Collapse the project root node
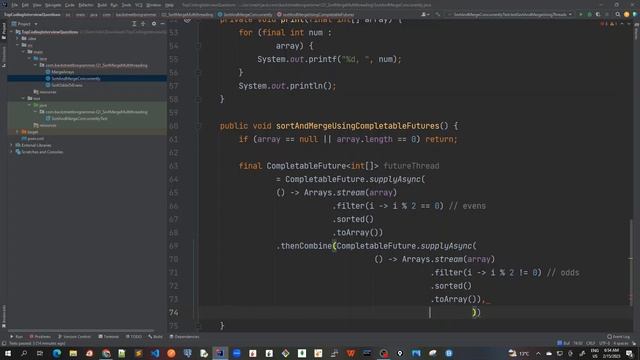The image size is (640, 360). [11, 32]
